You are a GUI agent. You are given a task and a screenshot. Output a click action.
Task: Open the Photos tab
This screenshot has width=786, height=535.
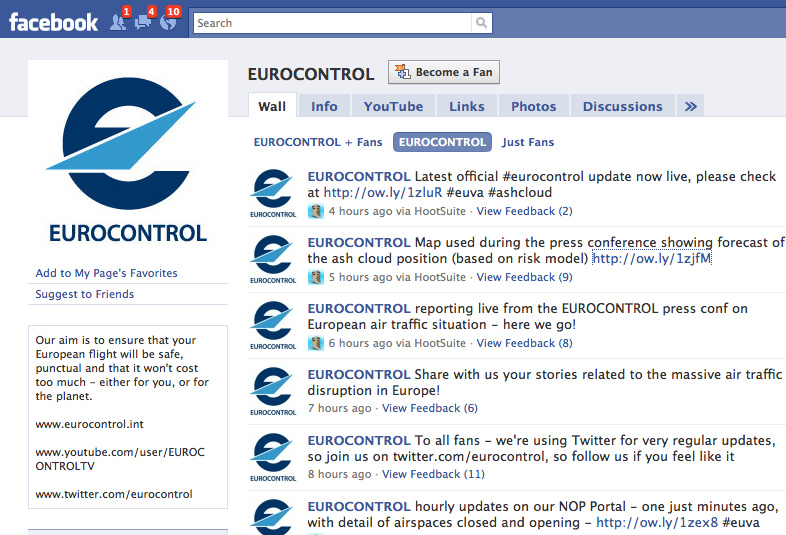point(533,106)
